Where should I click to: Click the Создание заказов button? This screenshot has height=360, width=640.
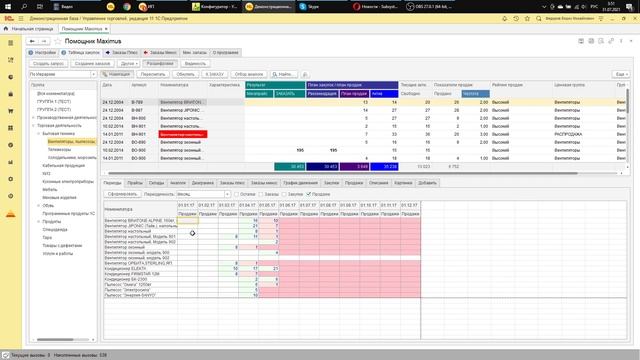coord(92,64)
